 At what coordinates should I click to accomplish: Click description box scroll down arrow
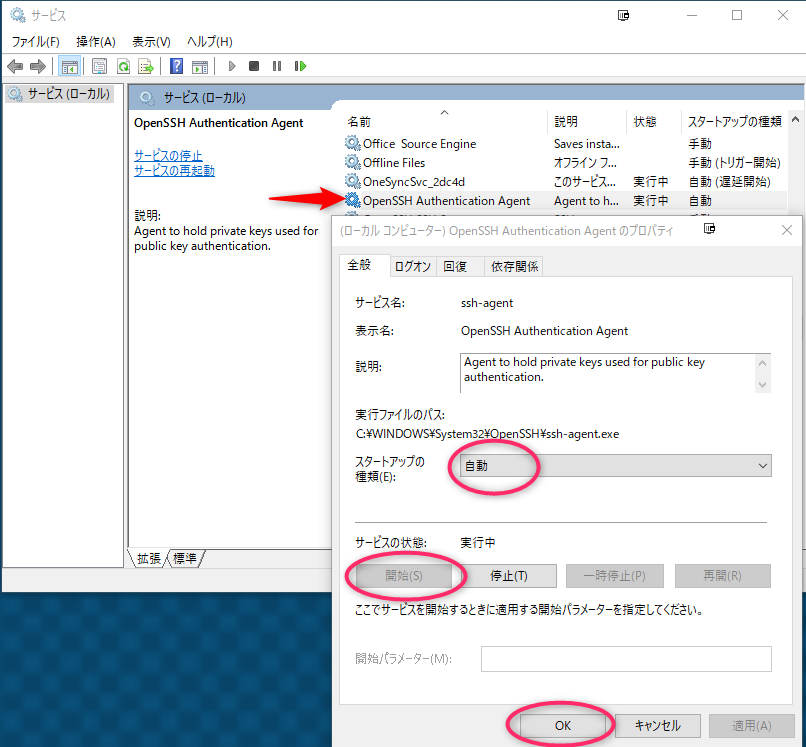click(x=763, y=385)
